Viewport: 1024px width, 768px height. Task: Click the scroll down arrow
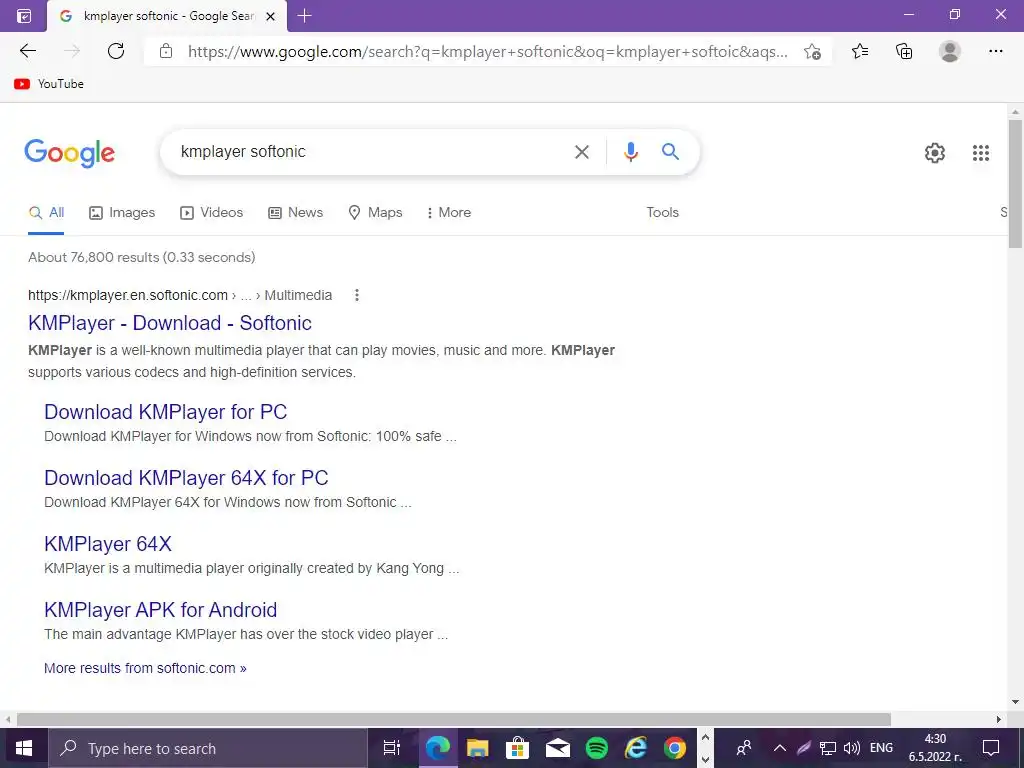tap(1015, 702)
